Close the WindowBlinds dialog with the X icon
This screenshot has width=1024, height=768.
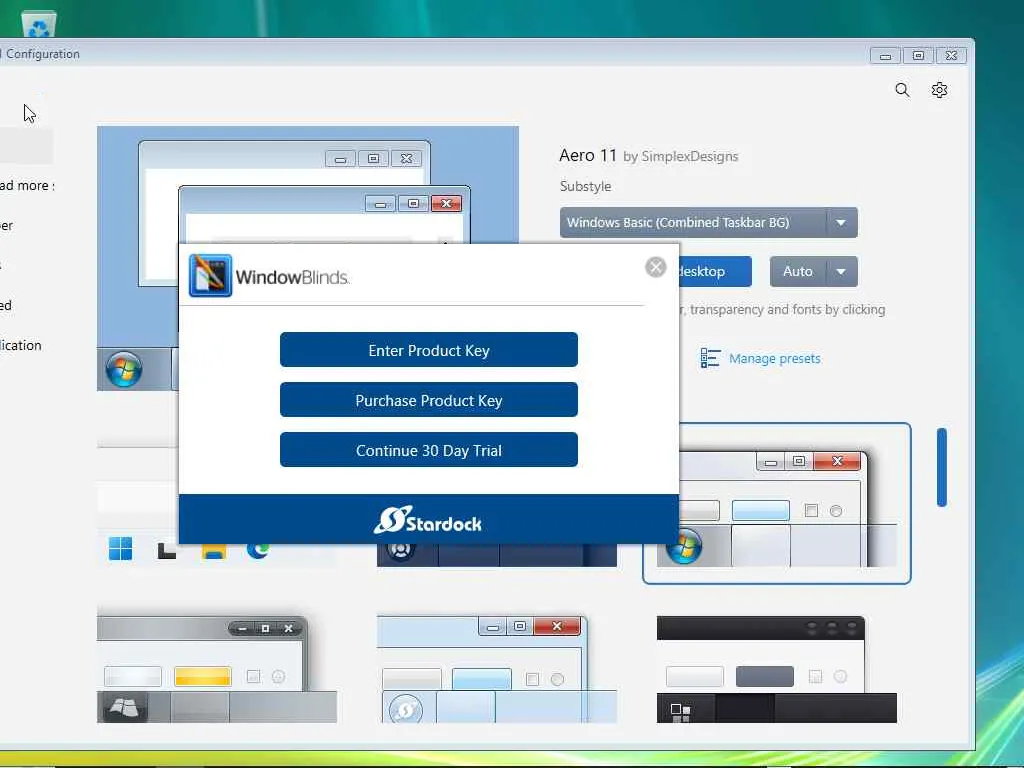click(655, 267)
